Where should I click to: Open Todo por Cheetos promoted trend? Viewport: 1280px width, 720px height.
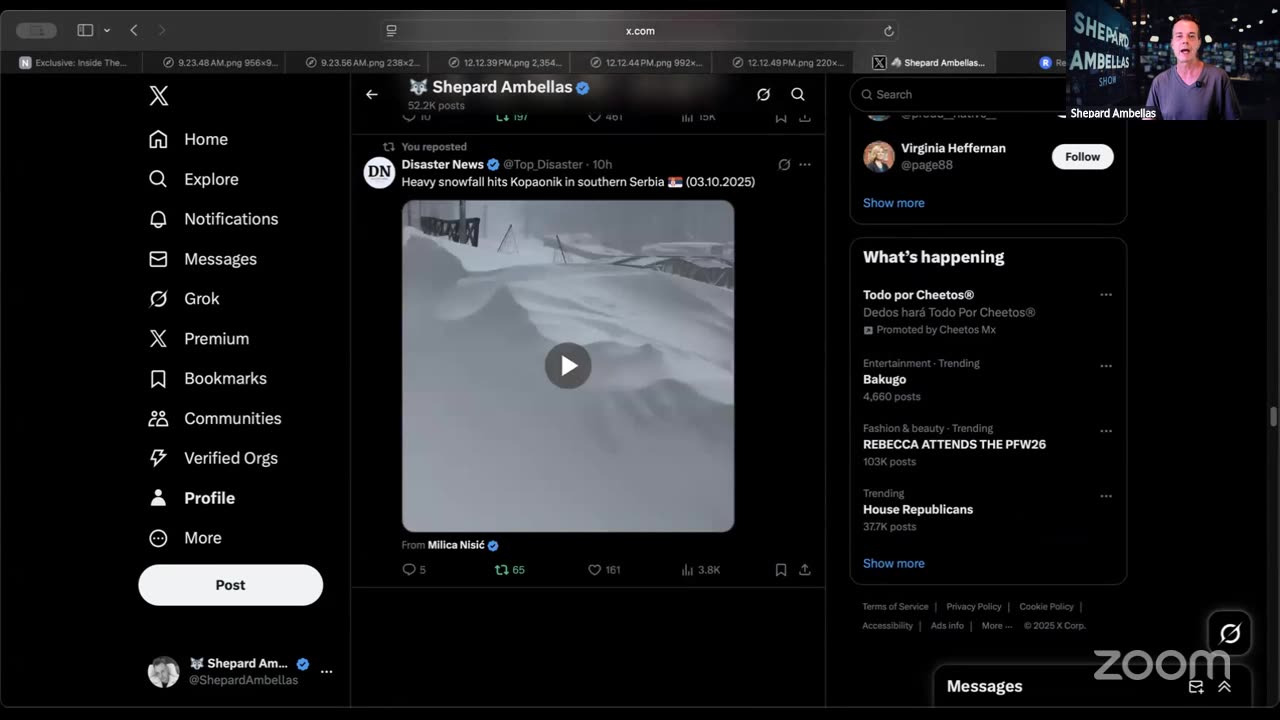click(x=918, y=295)
